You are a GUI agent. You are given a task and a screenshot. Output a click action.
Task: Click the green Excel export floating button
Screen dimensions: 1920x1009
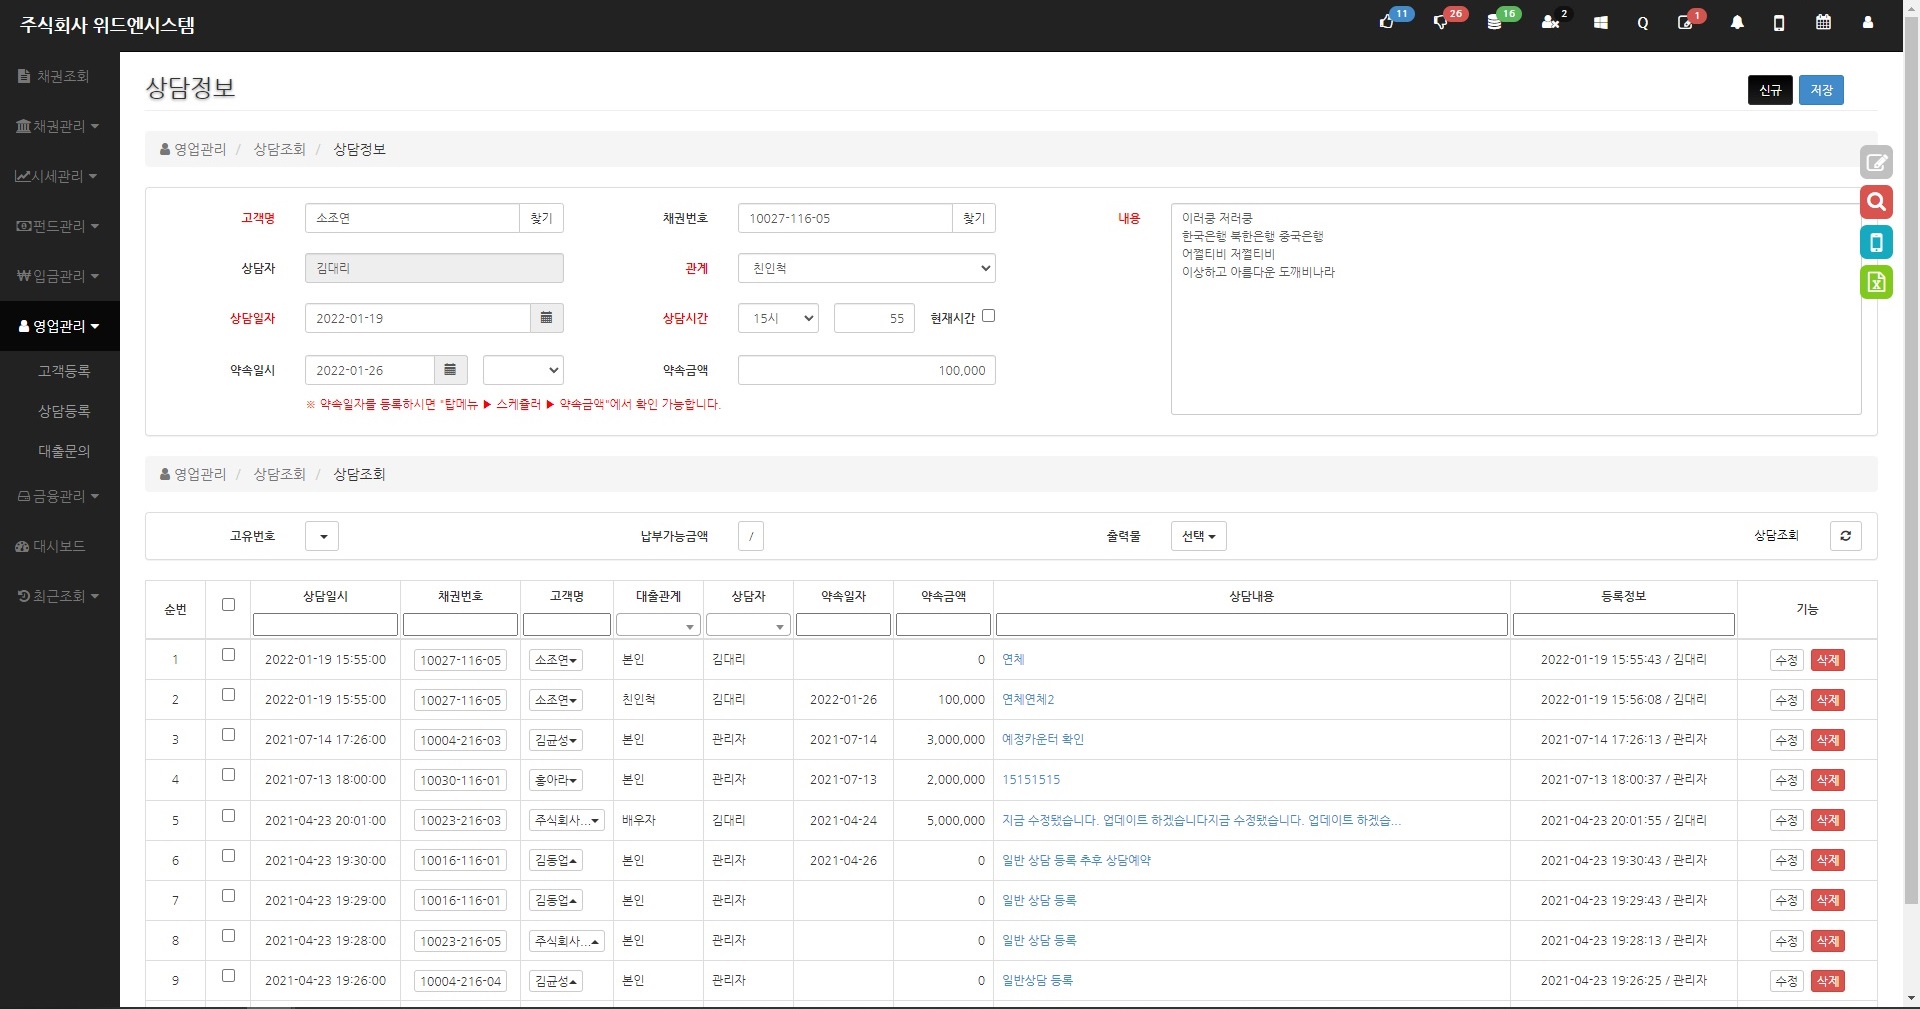click(x=1876, y=282)
